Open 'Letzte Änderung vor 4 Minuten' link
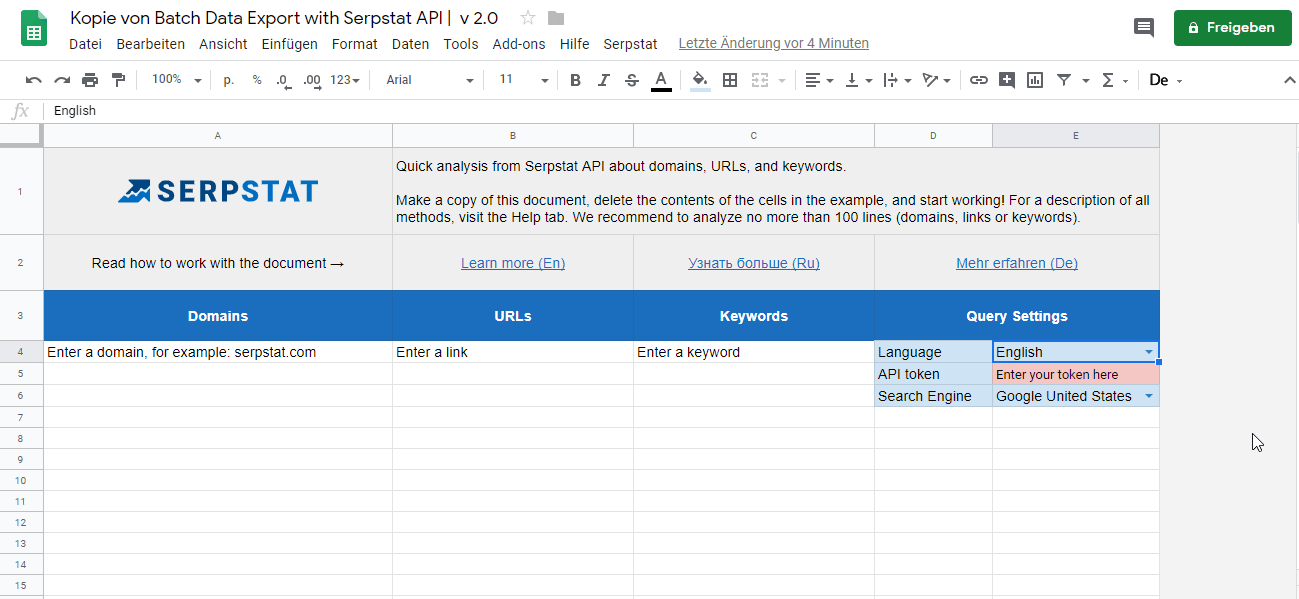This screenshot has height=599, width=1299. [x=774, y=43]
